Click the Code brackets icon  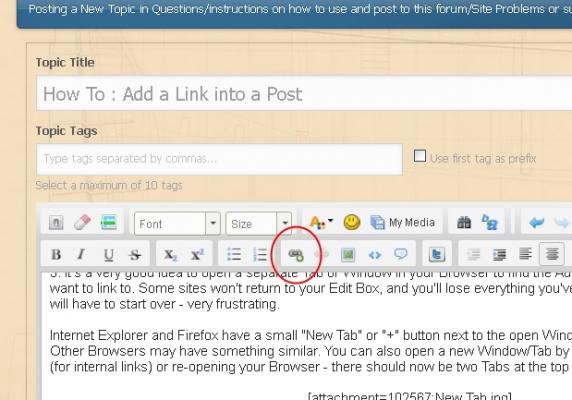[375, 255]
